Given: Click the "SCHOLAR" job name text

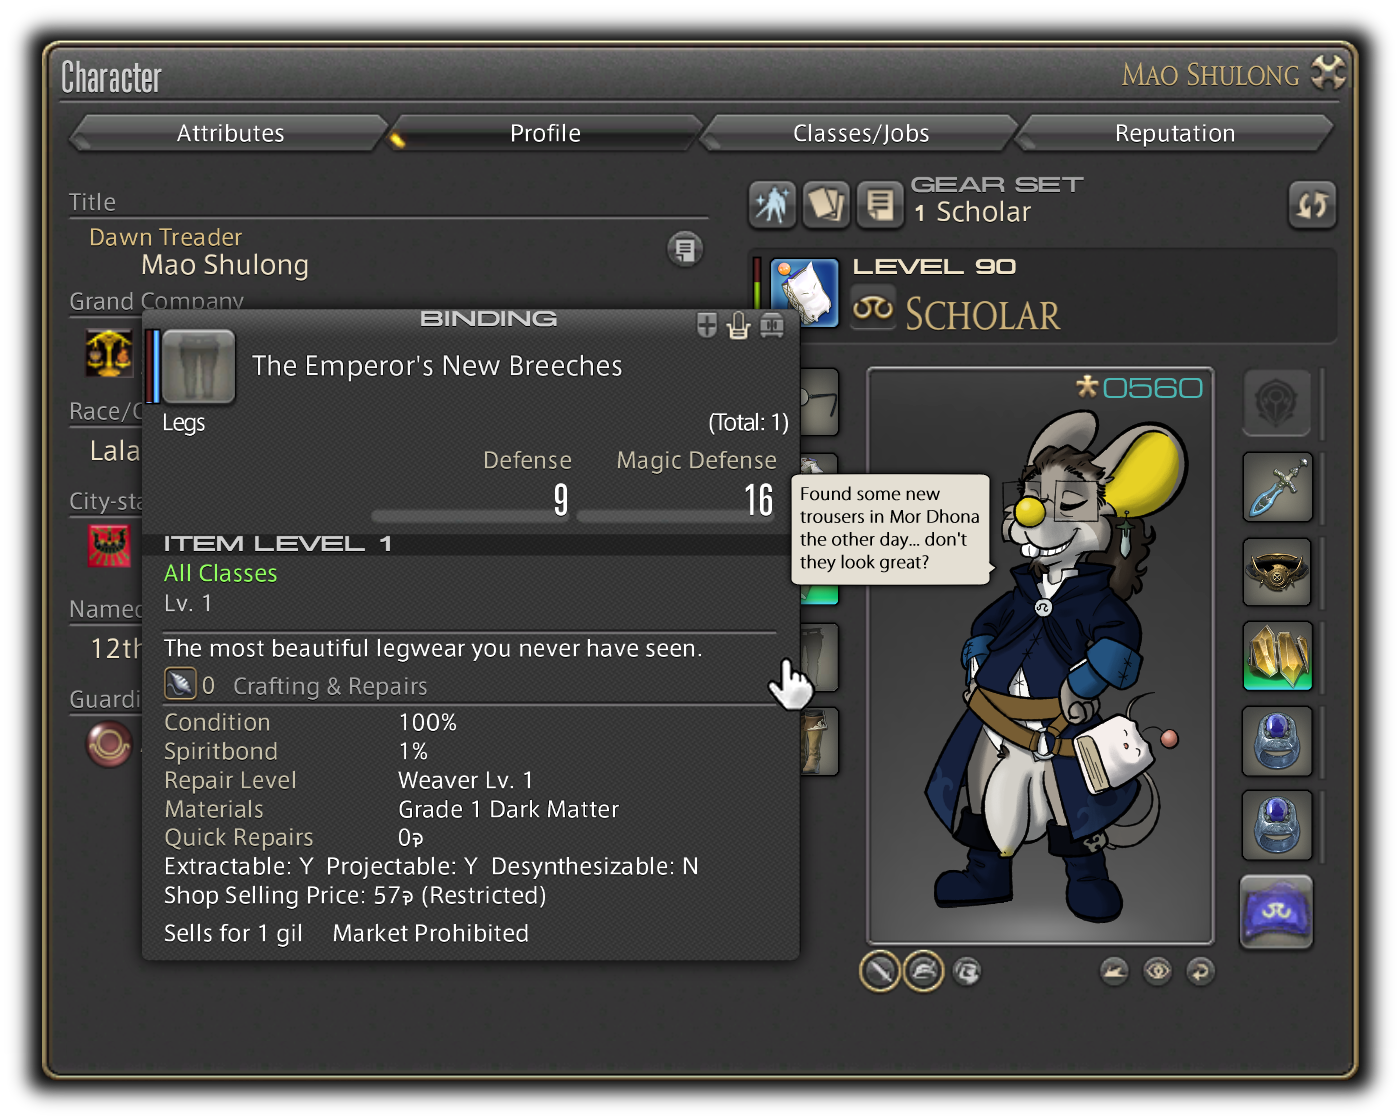Looking at the screenshot, I should (x=982, y=315).
